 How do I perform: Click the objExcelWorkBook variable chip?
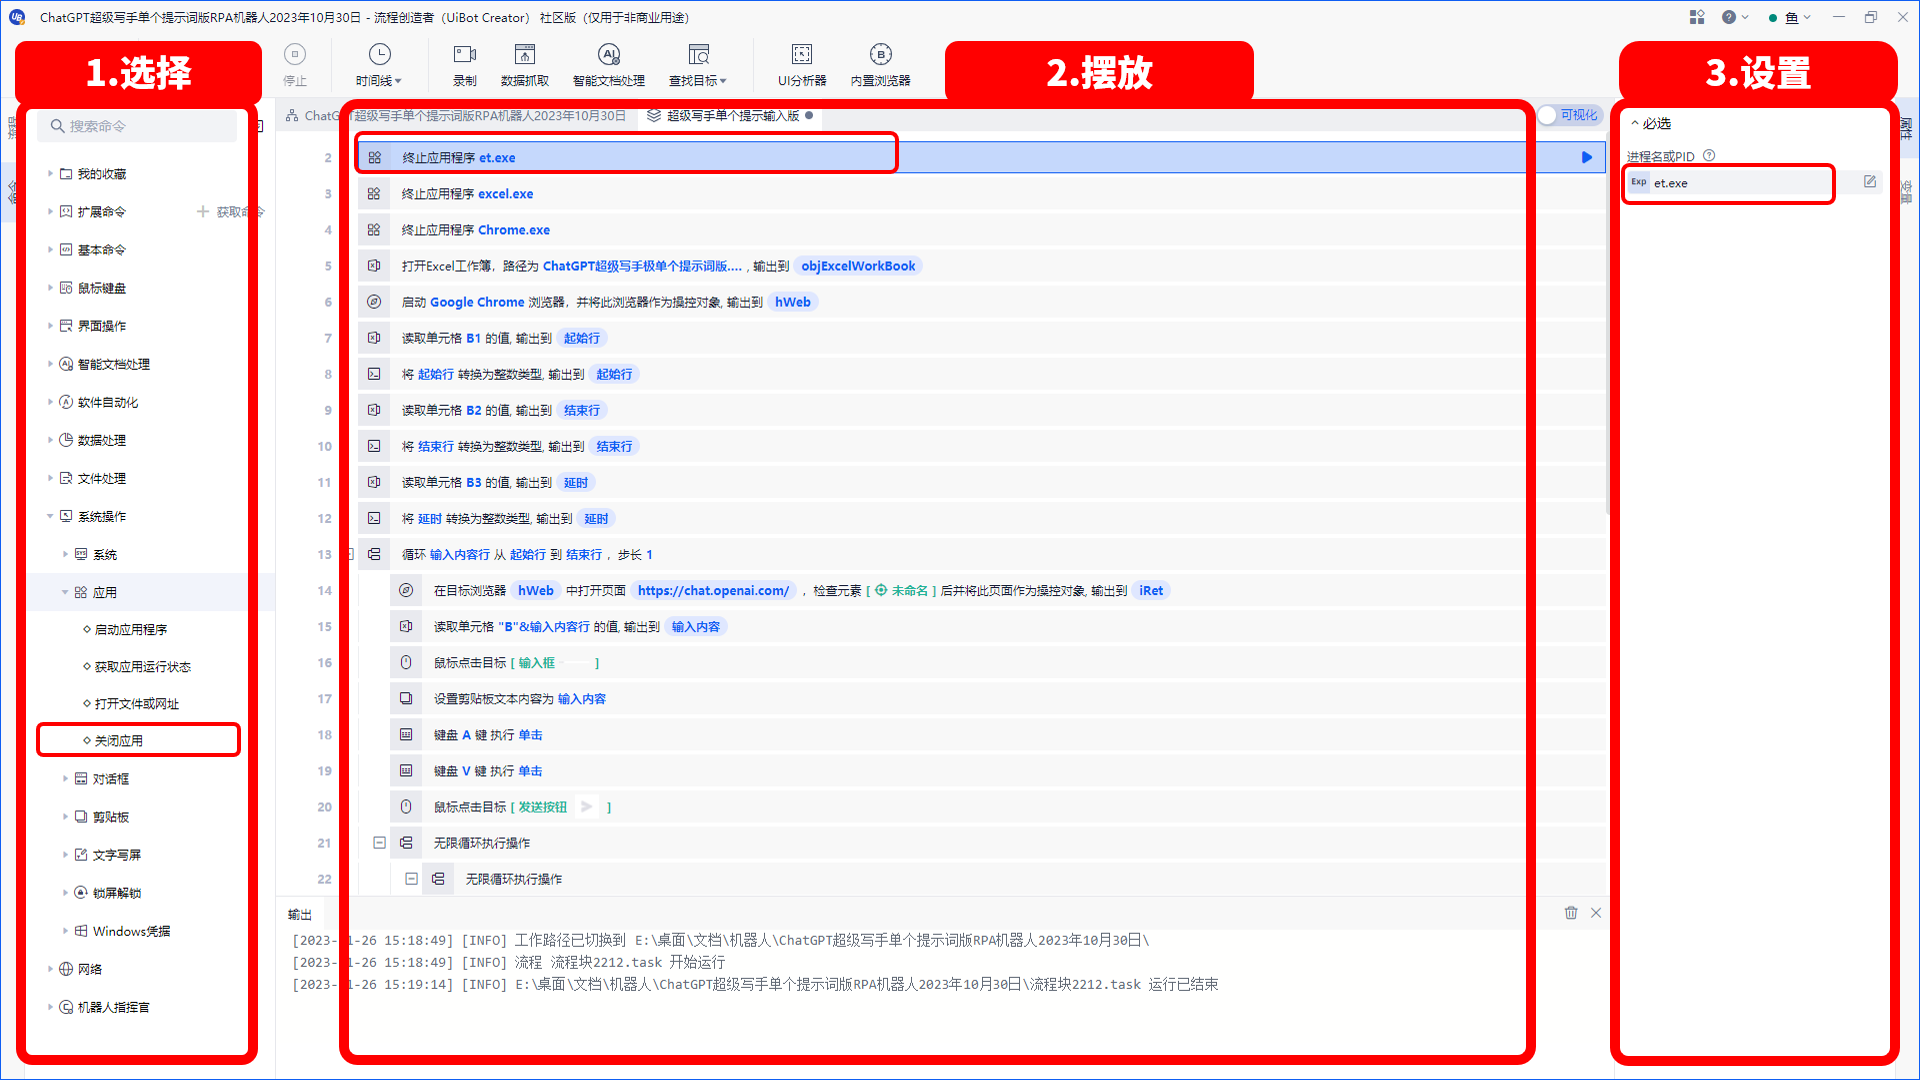(x=858, y=266)
